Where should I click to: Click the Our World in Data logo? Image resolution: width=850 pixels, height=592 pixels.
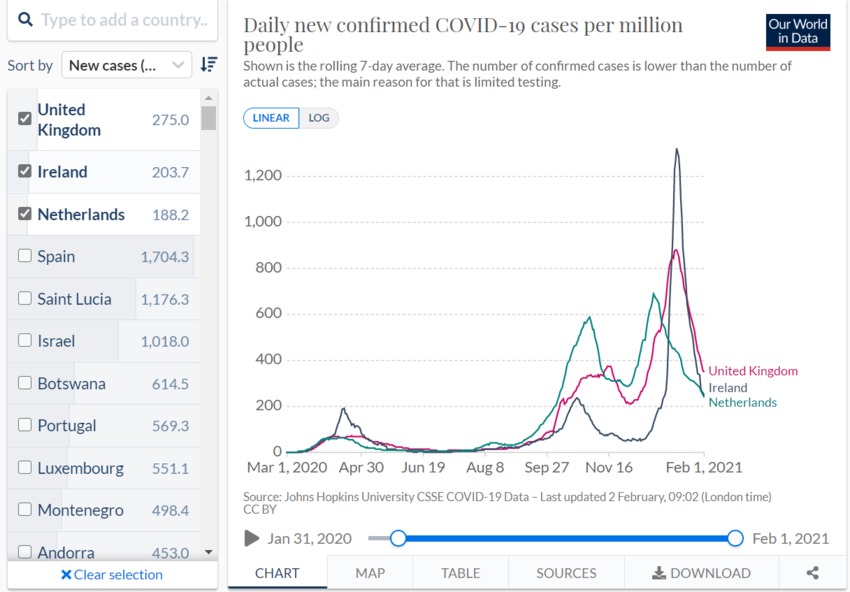[x=797, y=32]
